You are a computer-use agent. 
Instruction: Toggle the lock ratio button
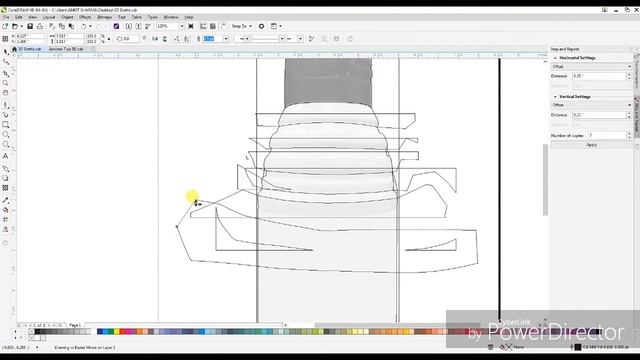[x=109, y=39]
